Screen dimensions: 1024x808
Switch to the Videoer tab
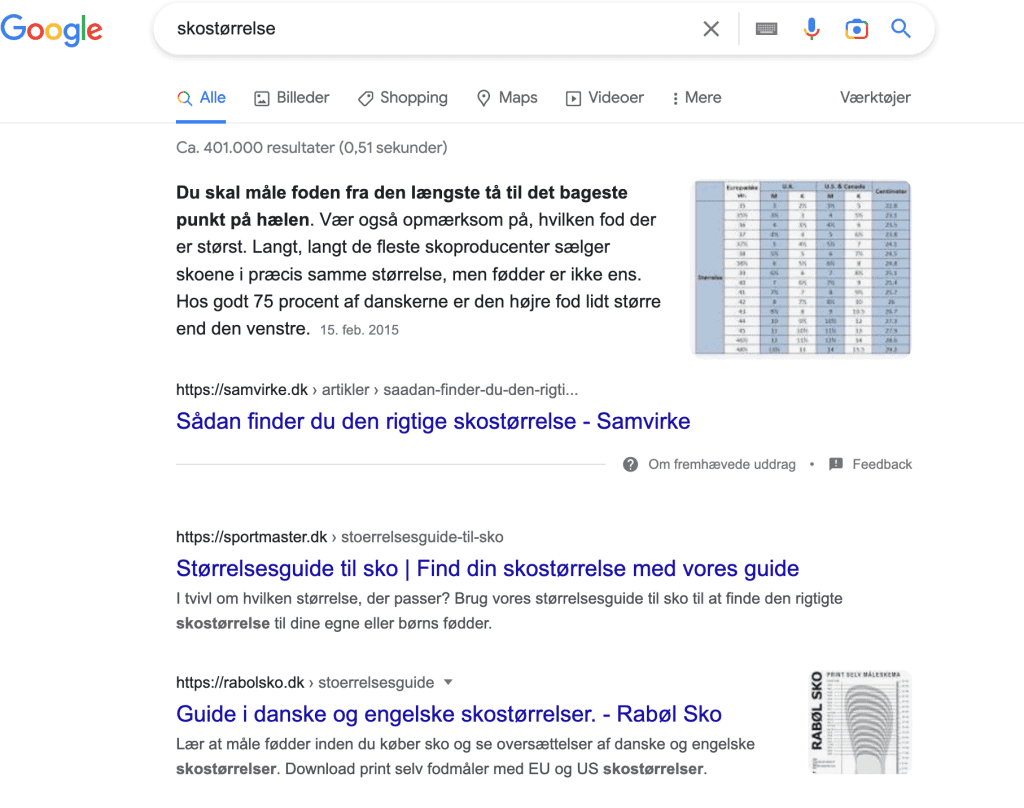point(605,98)
